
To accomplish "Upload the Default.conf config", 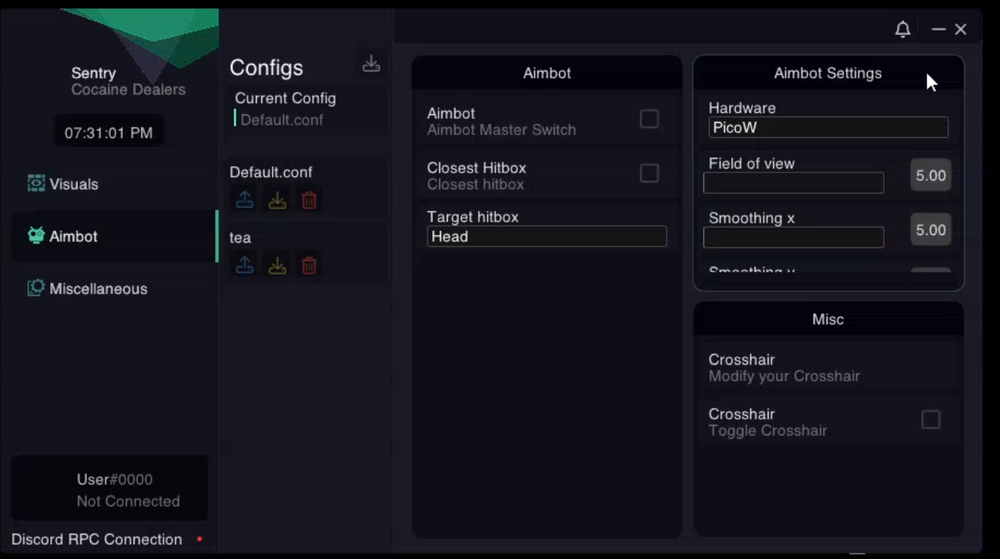I will (x=245, y=200).
